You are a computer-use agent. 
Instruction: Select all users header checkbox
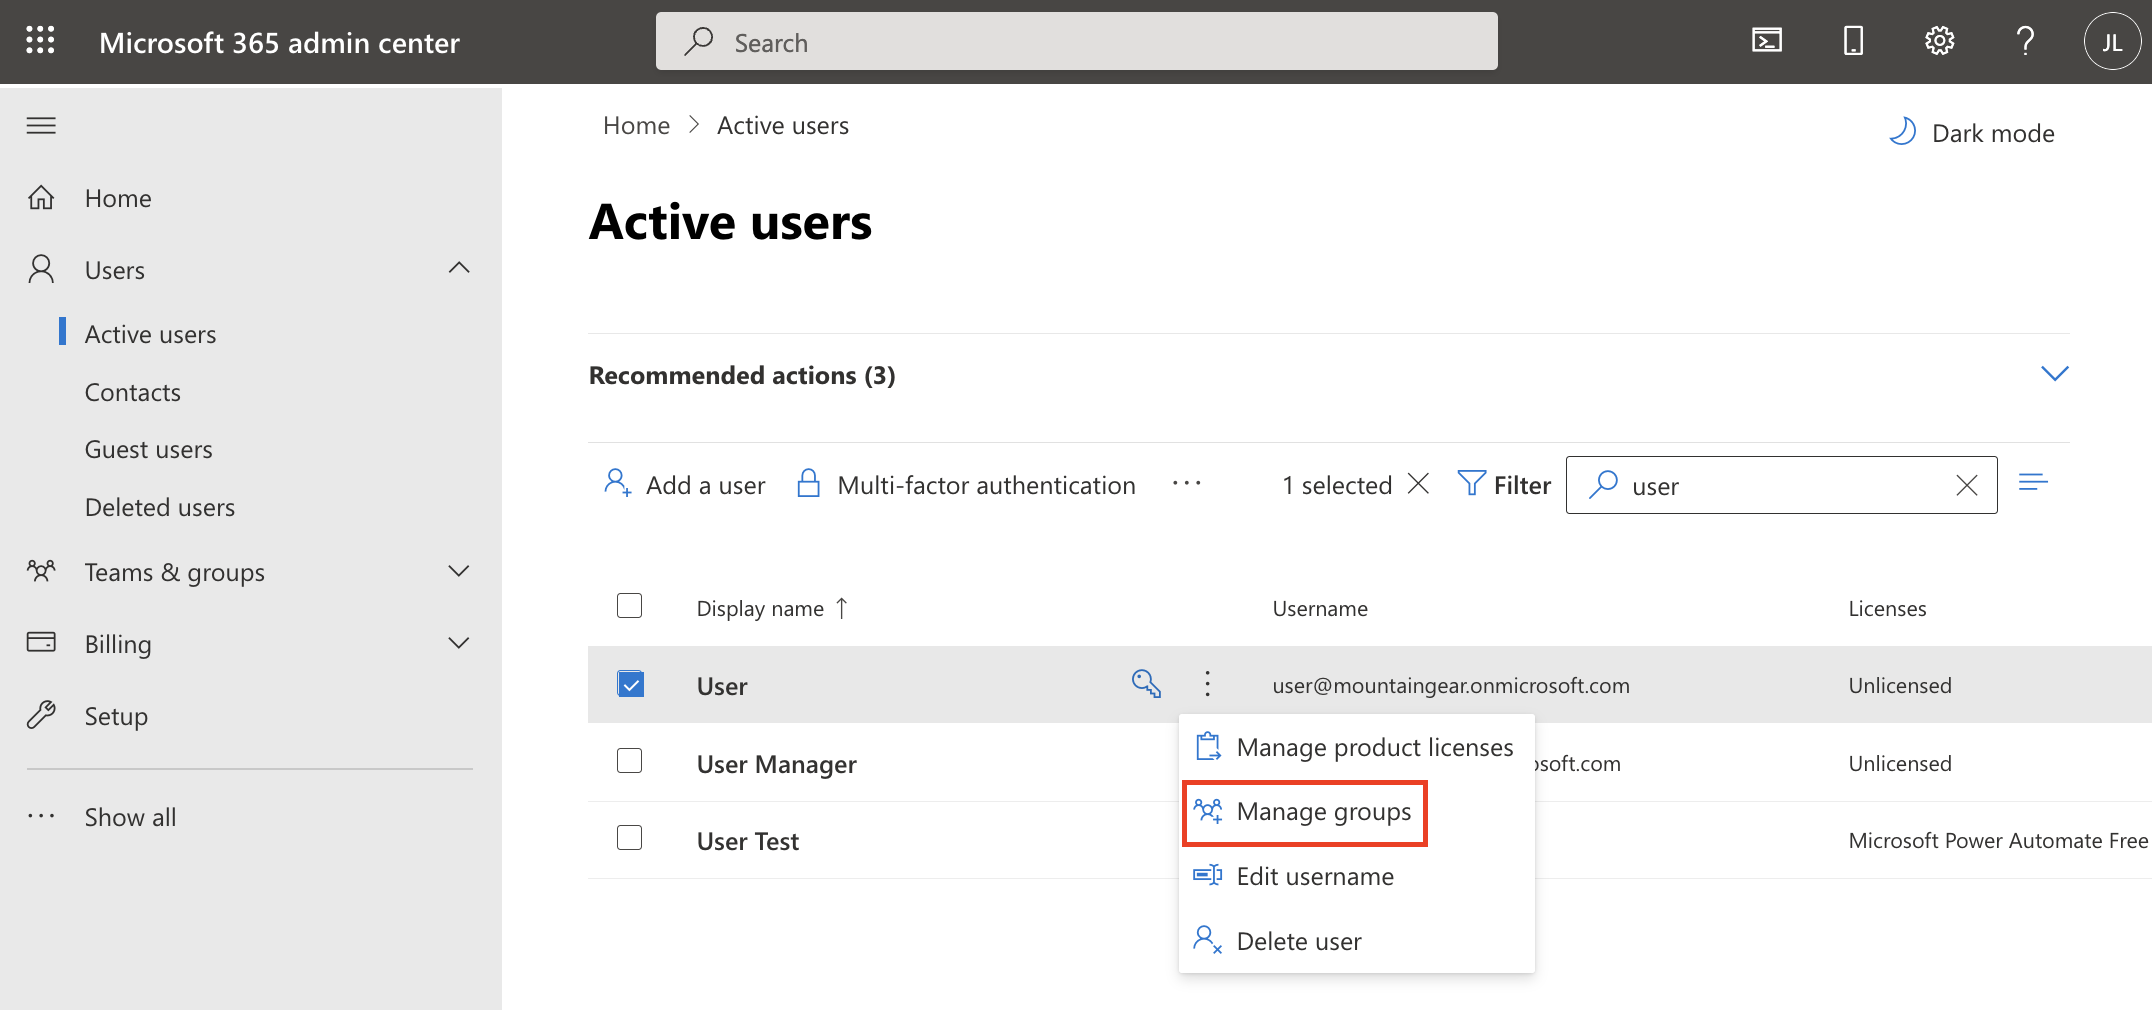(630, 606)
